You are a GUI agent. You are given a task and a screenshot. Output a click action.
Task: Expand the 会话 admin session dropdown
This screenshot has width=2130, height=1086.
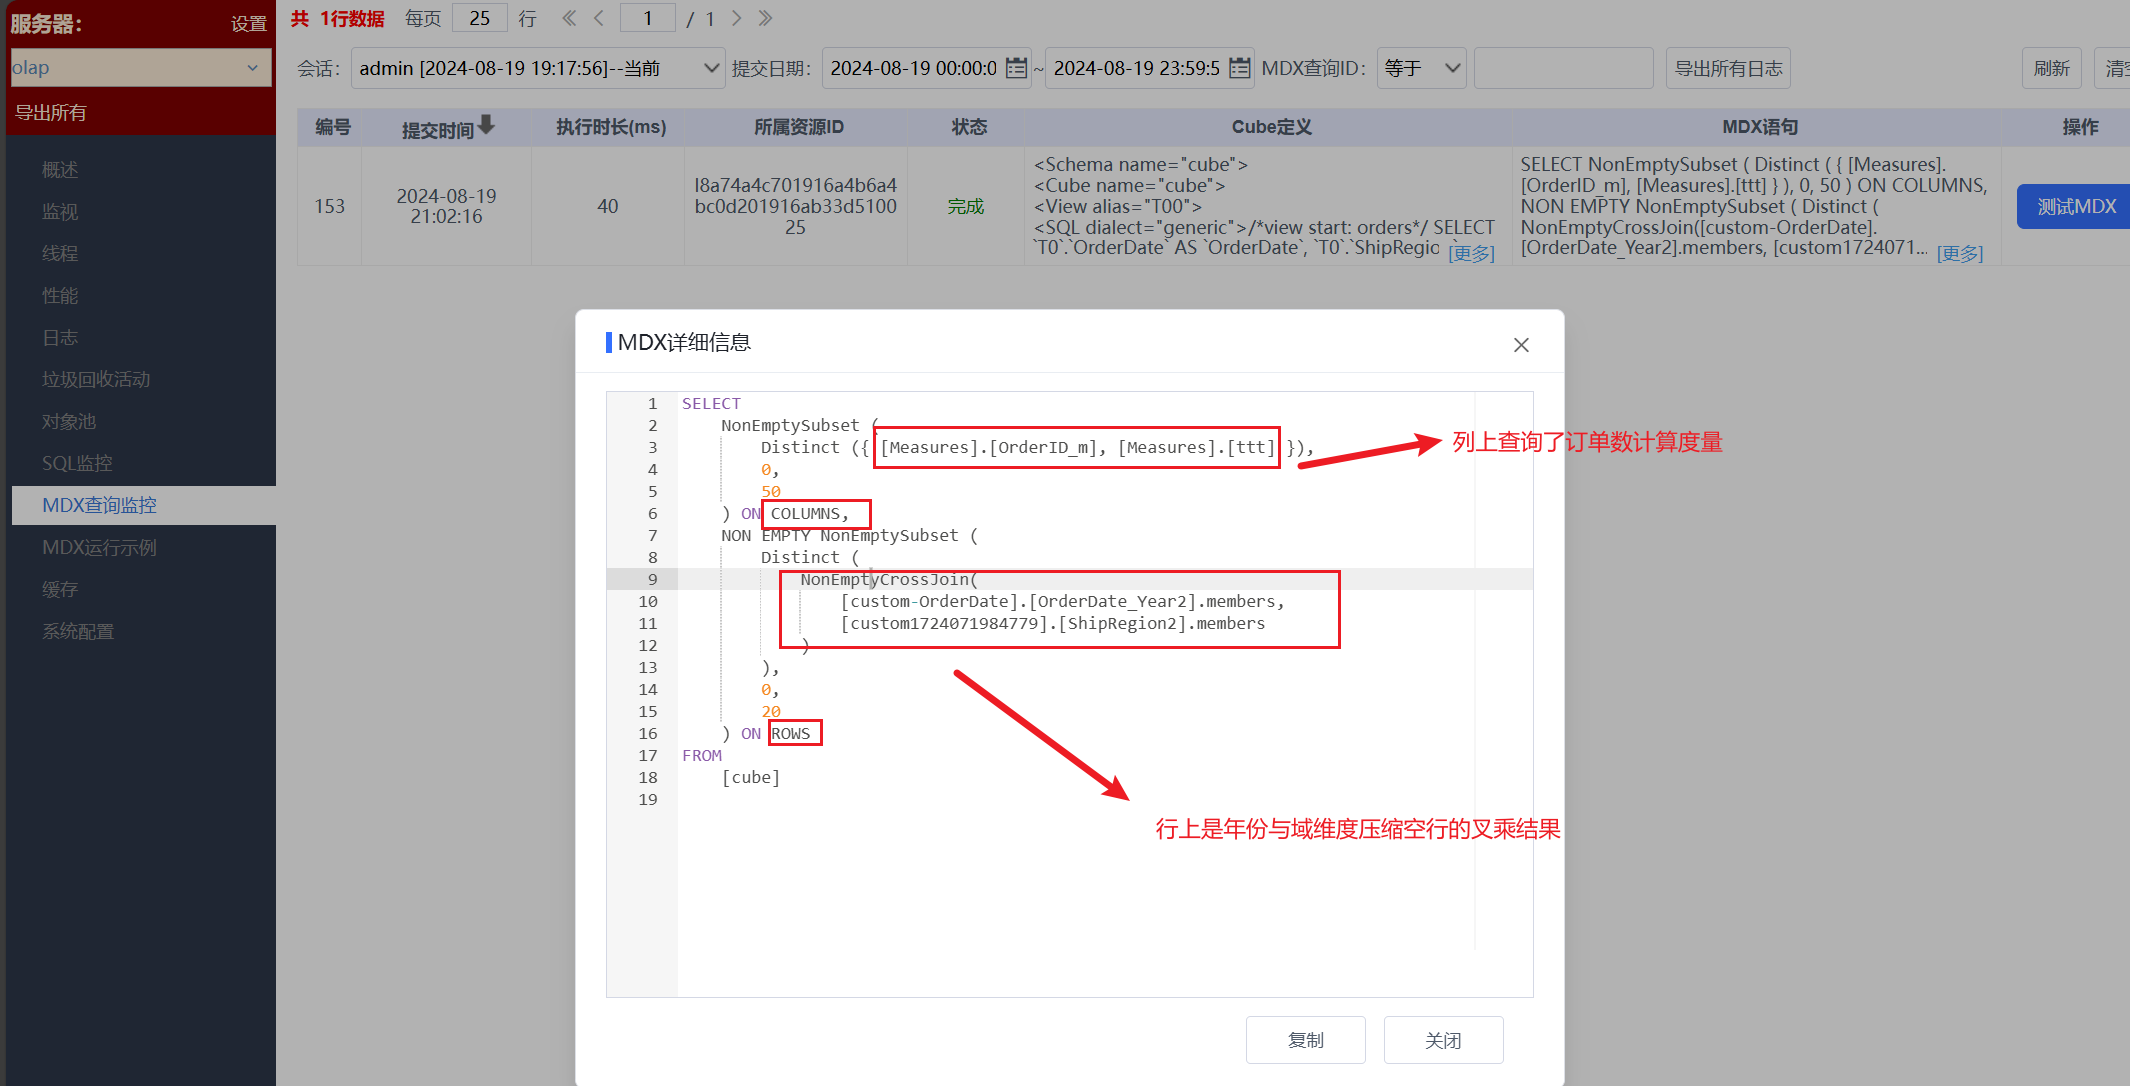538,68
